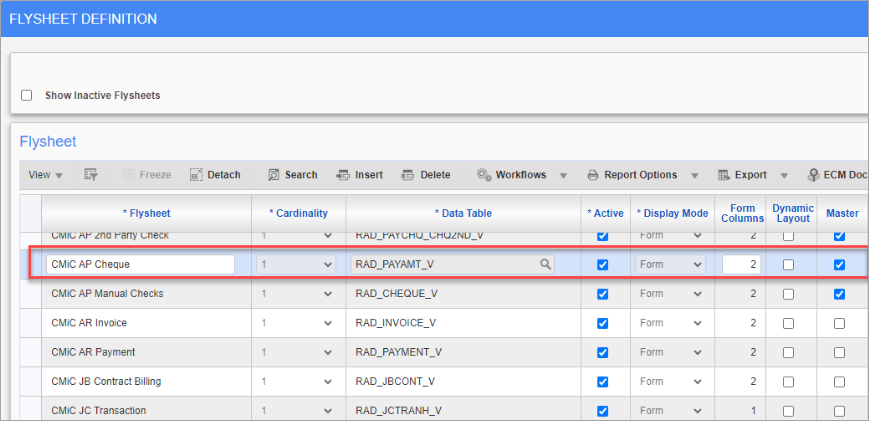Click the magnifier lookup in the RAD_PAYAMT_V field

pos(546,265)
